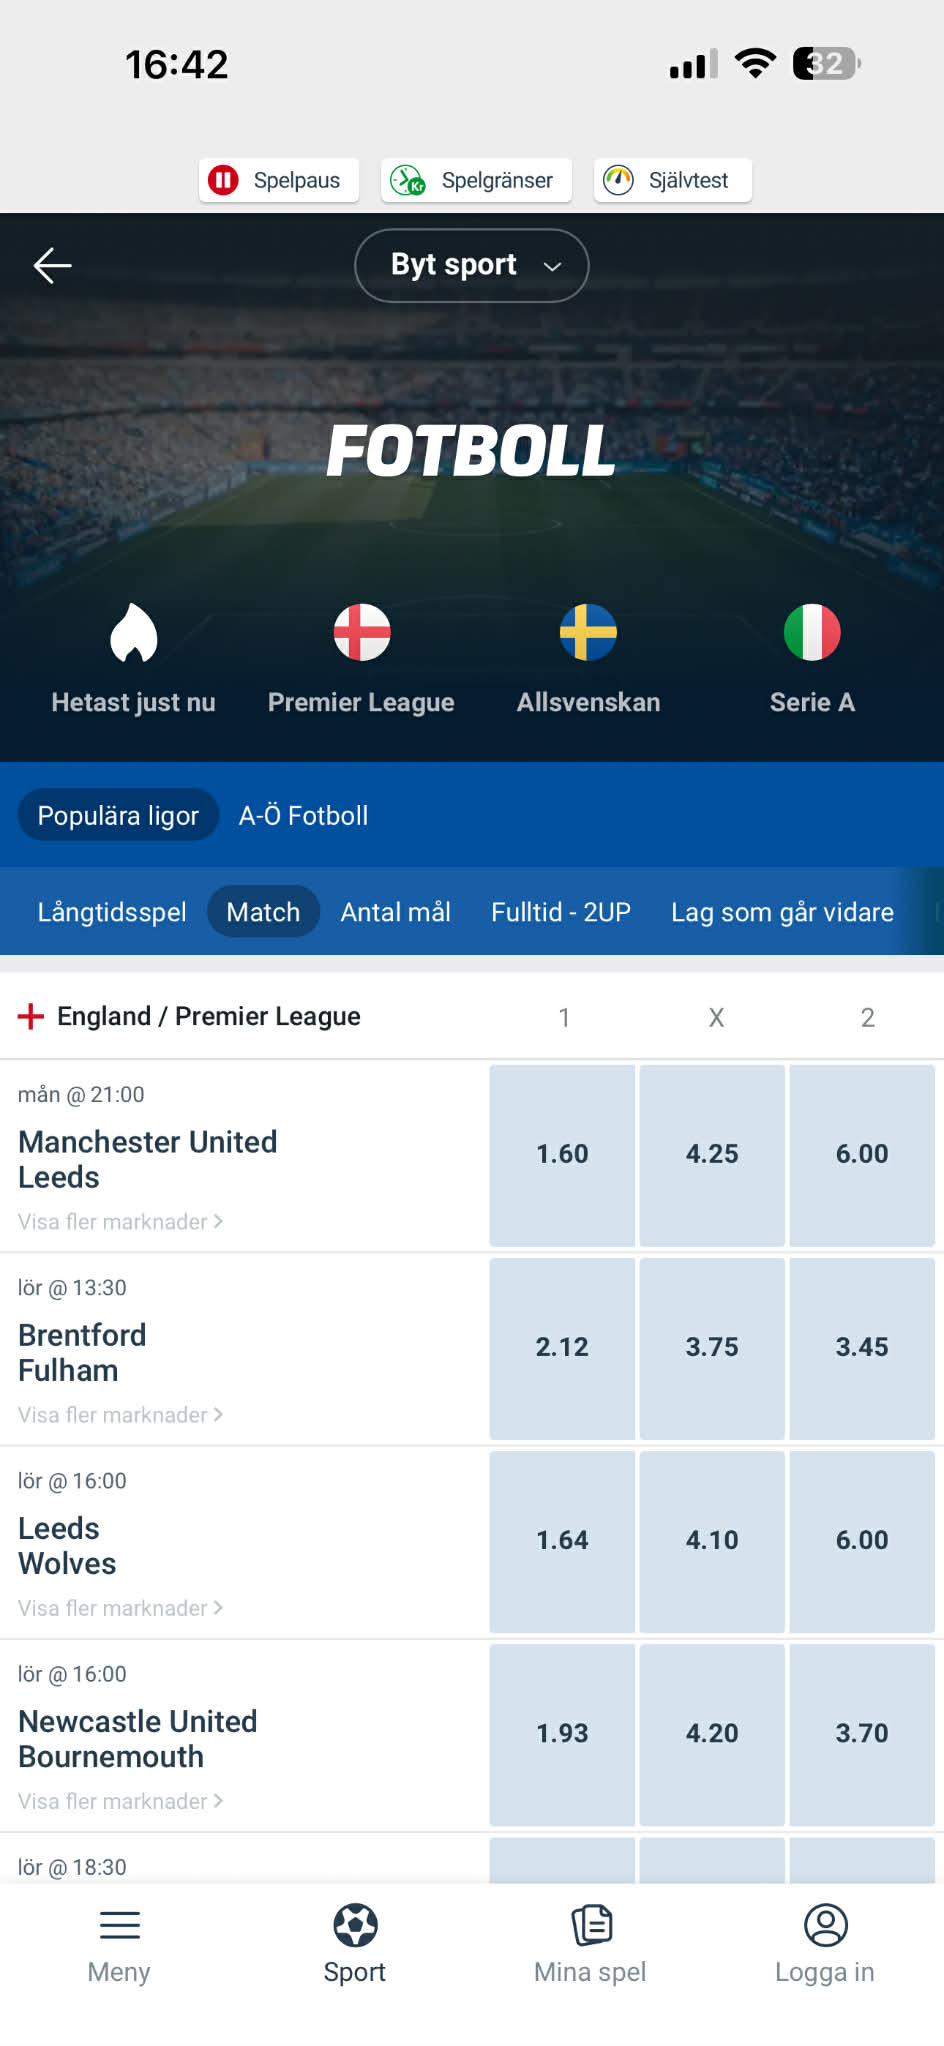Open the Manchester United vs Leeds match
Viewport: 944px width, 2046px height.
[x=148, y=1159]
